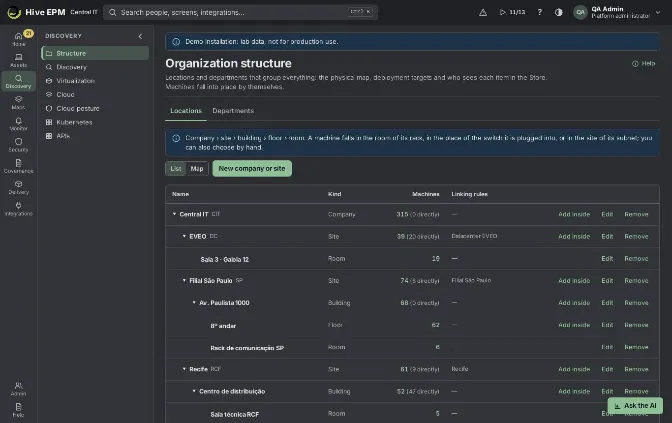Collapse the Central IT row
Viewport: 672px width, 423px height.
[174, 214]
